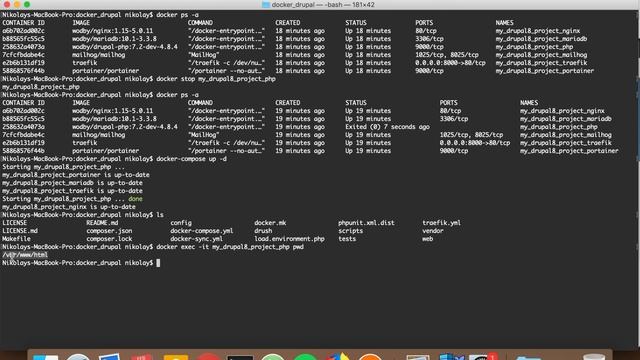
Task: Click the lone 'my_drupal8_project_php' line under docker stop
Action: pos(41,87)
